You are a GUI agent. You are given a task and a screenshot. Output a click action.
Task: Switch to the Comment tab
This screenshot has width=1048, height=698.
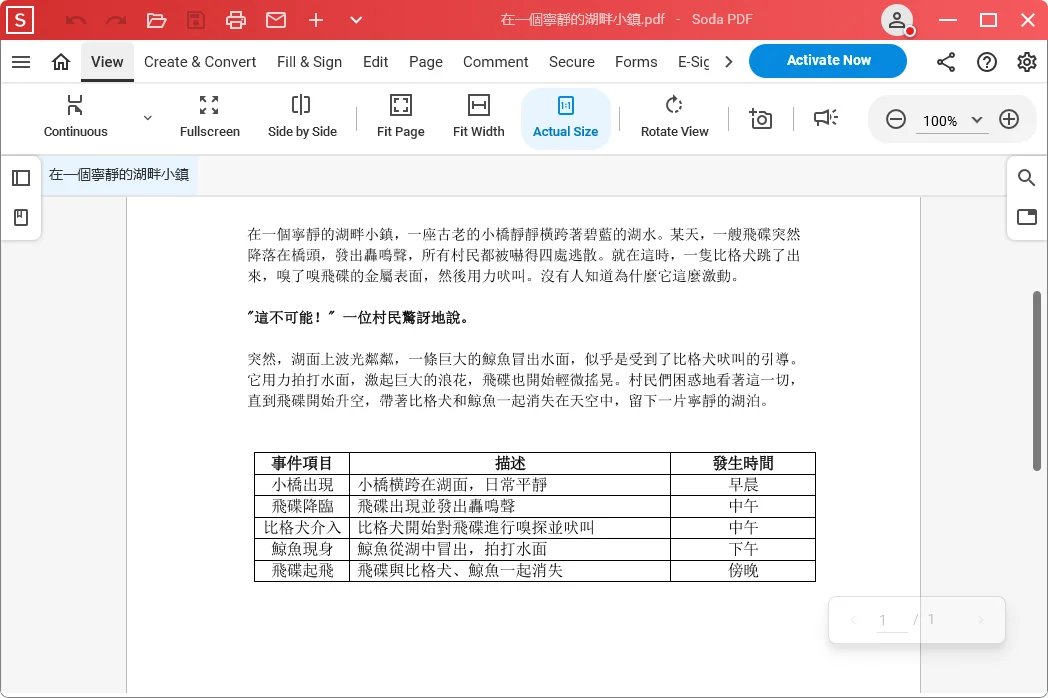[495, 62]
